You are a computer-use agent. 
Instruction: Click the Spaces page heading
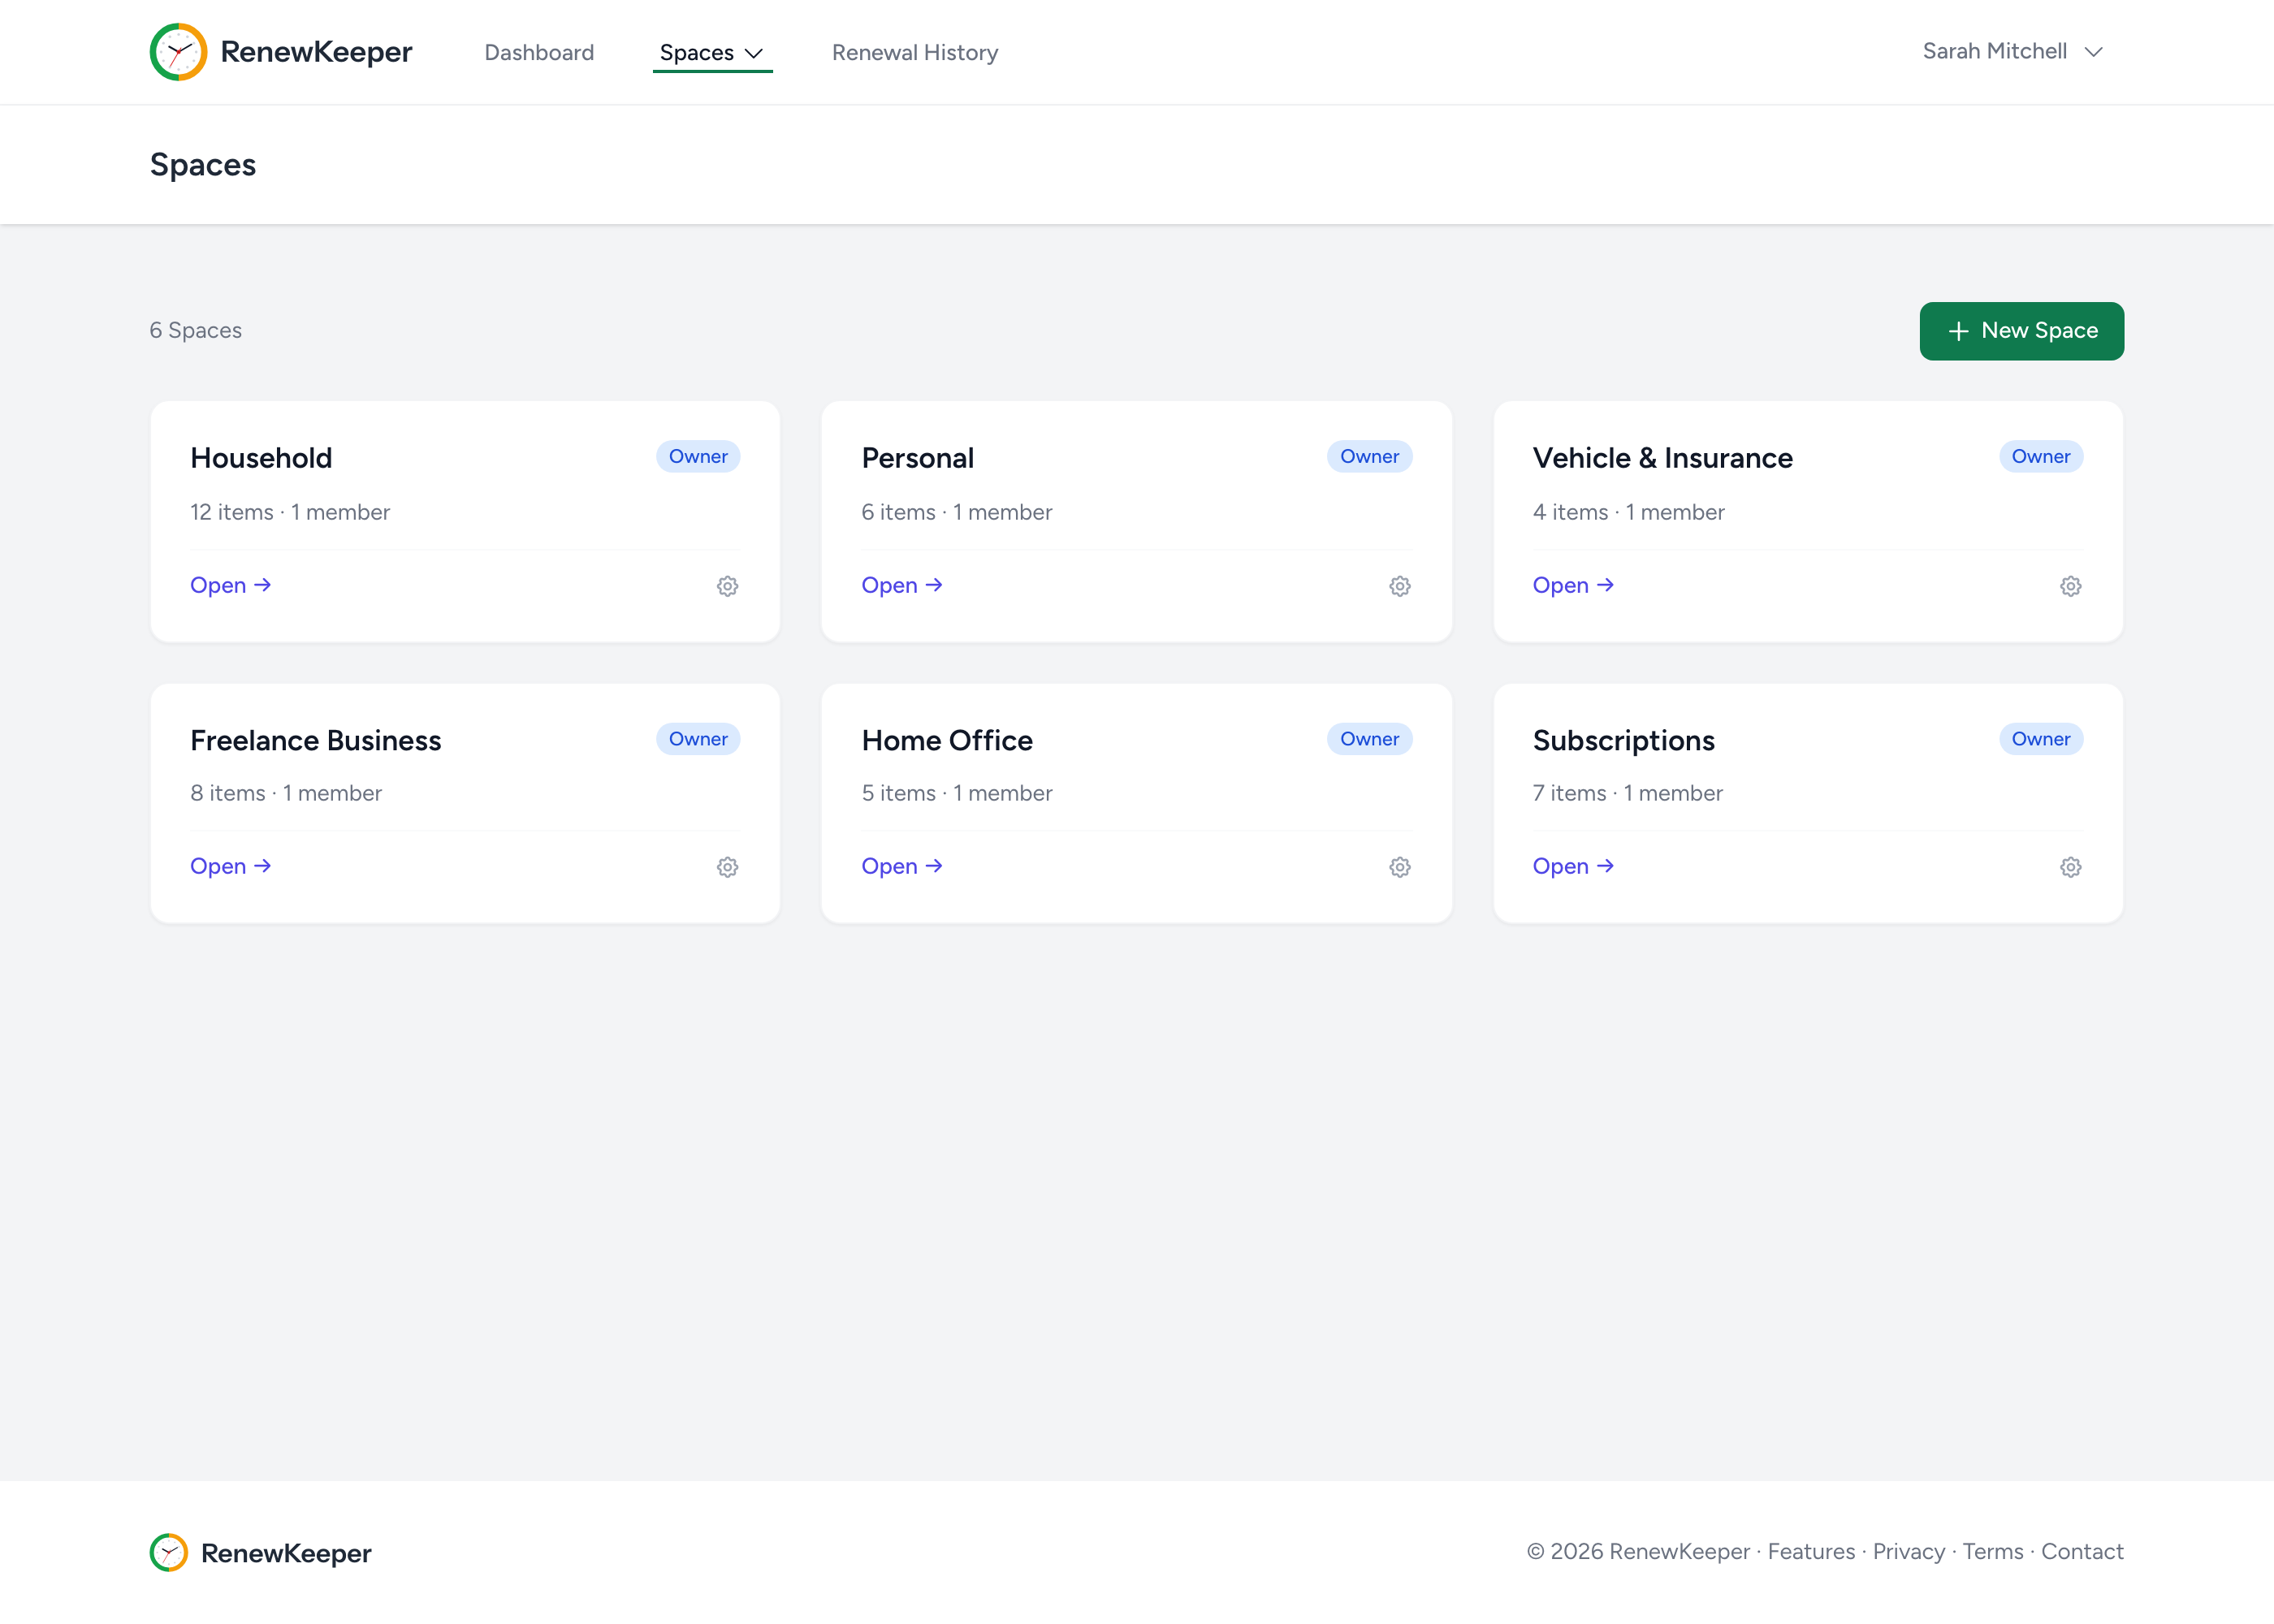pos(203,165)
